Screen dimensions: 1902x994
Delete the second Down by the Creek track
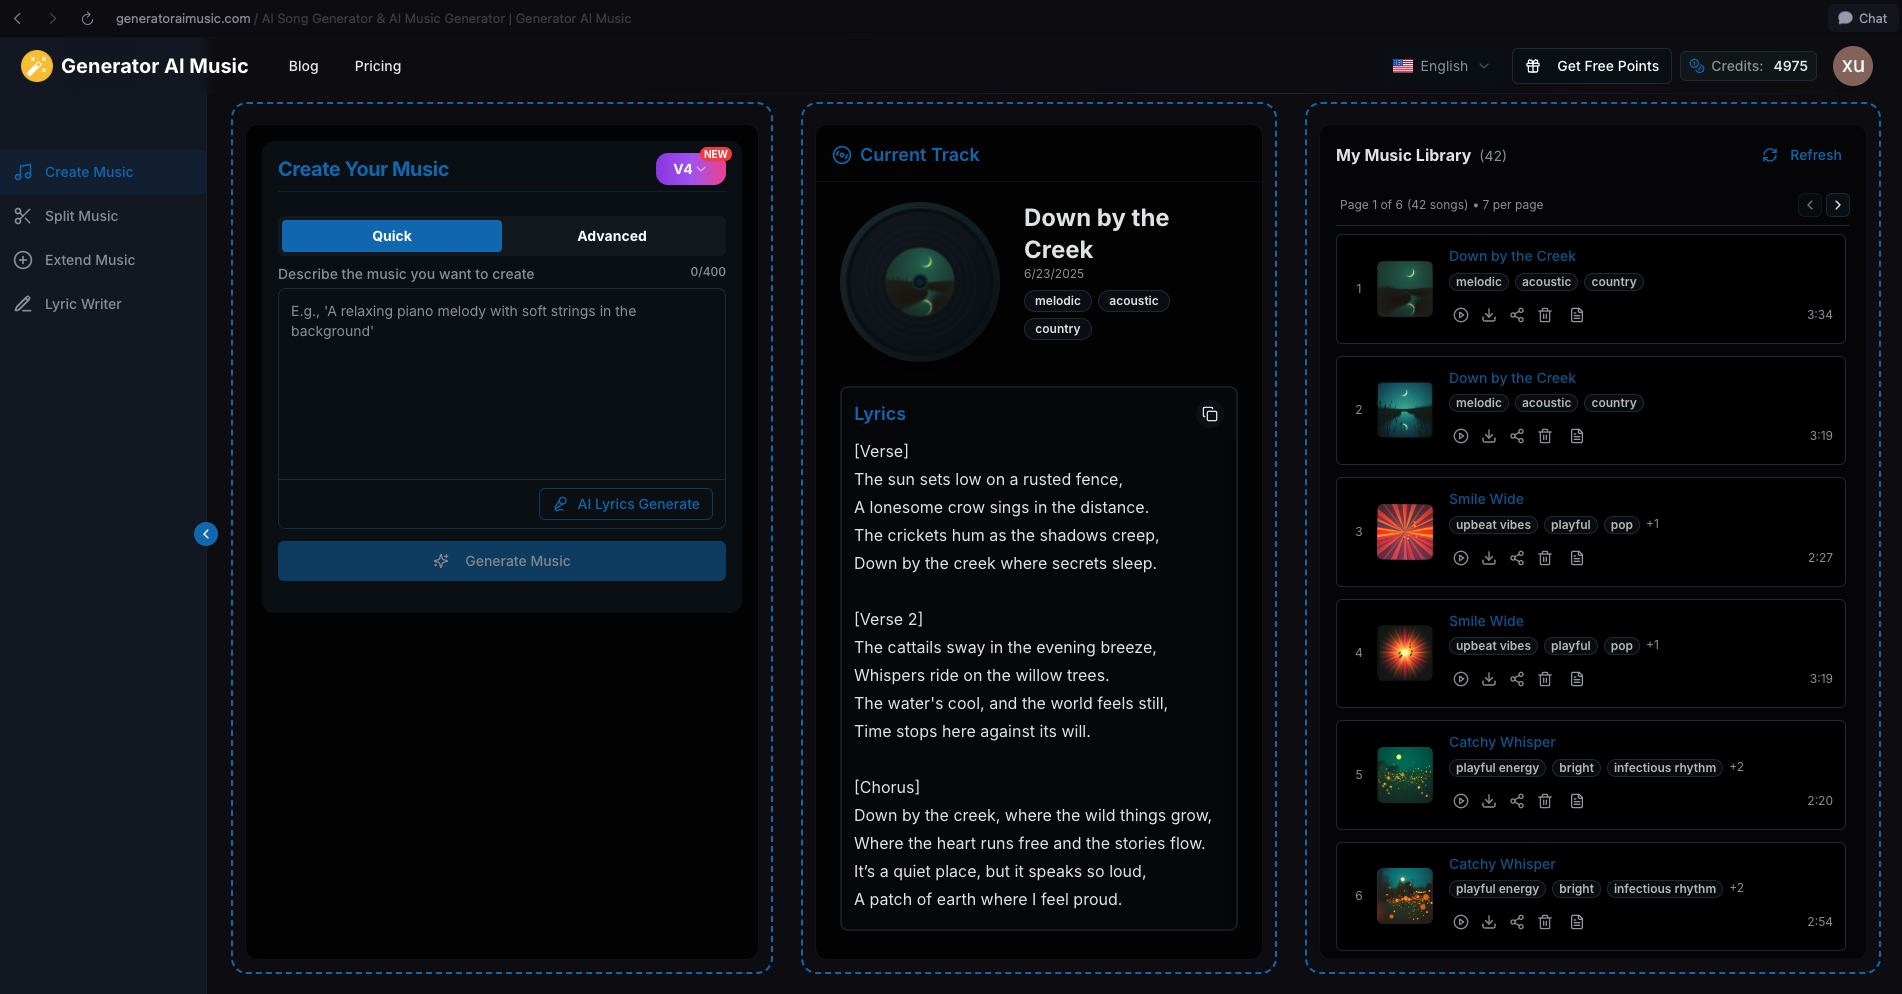[x=1545, y=436]
